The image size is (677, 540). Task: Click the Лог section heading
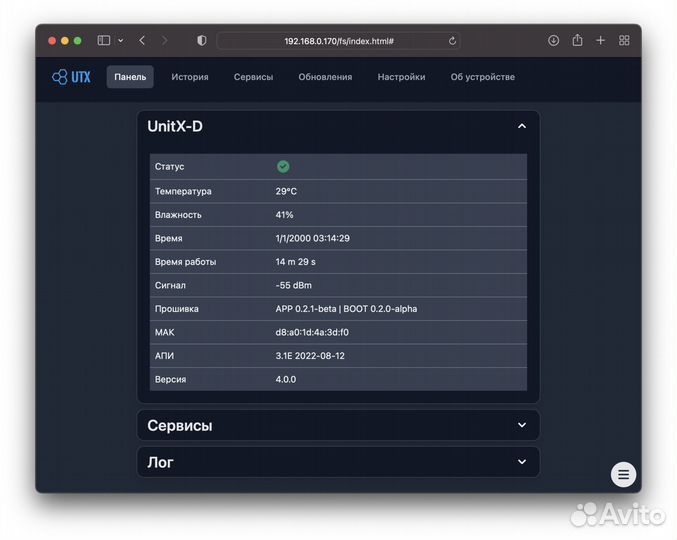pos(160,463)
